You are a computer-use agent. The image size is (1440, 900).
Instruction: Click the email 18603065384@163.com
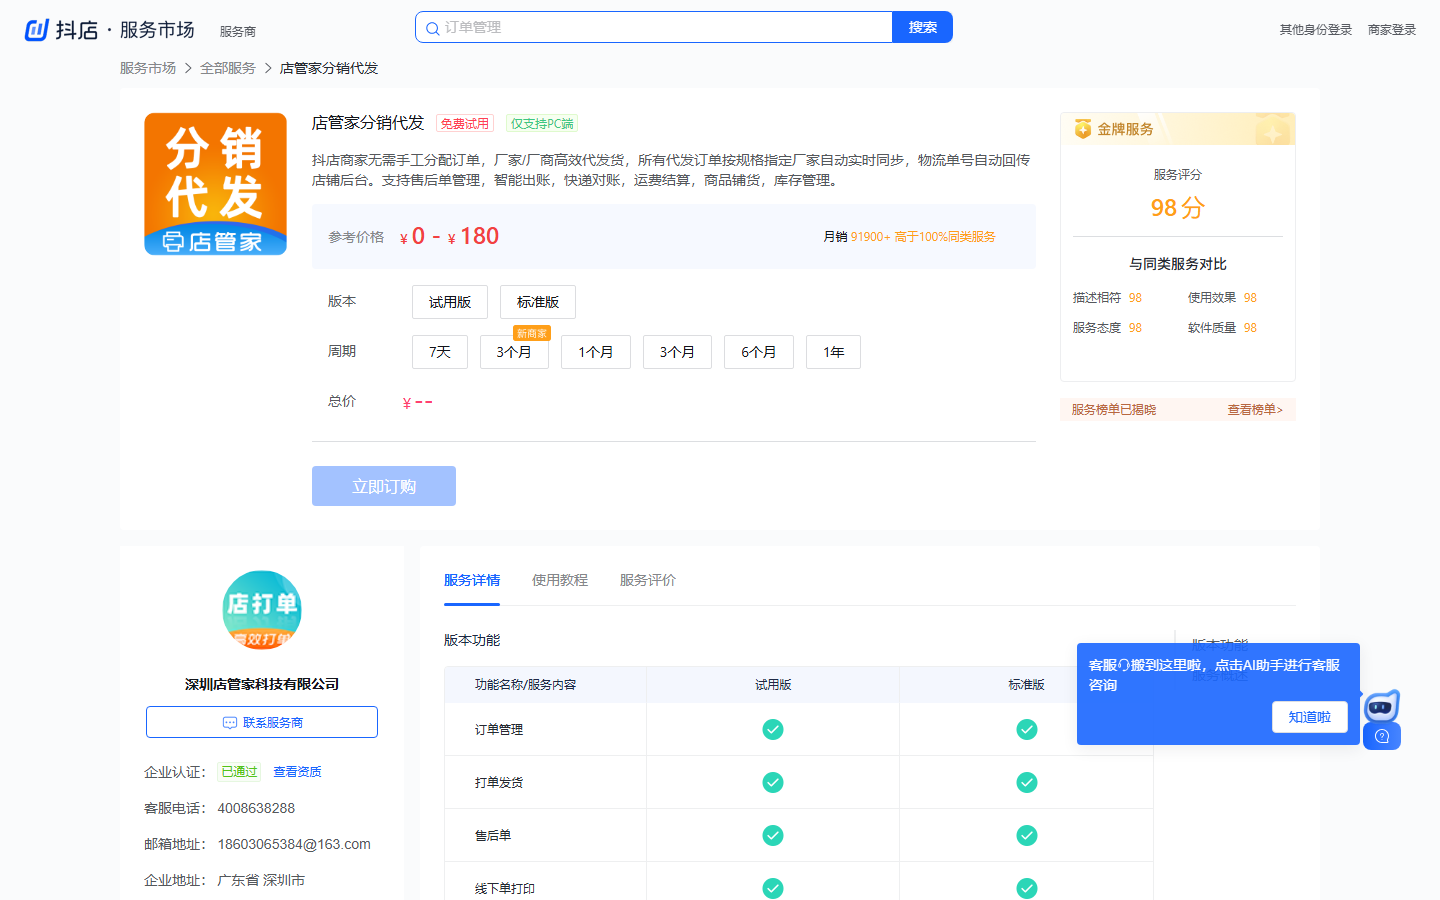(294, 844)
